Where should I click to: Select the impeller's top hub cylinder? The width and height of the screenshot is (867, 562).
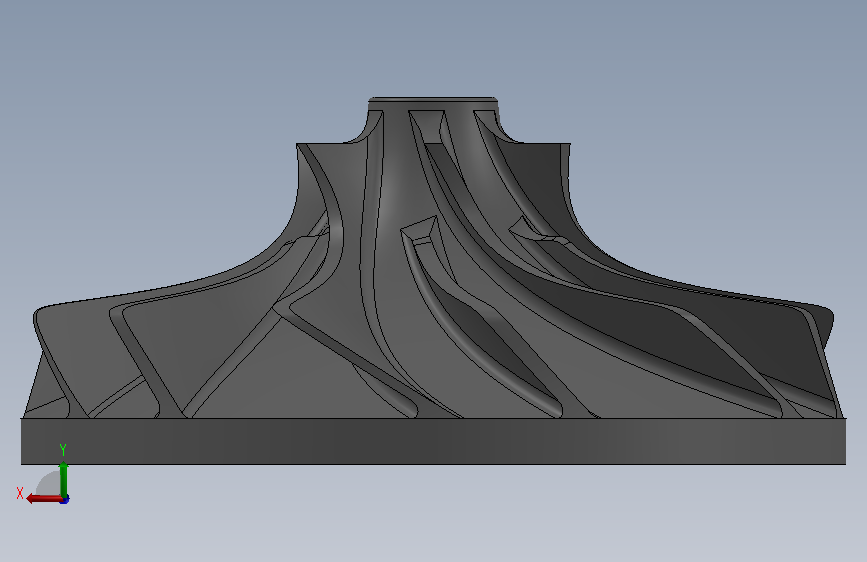[x=434, y=104]
